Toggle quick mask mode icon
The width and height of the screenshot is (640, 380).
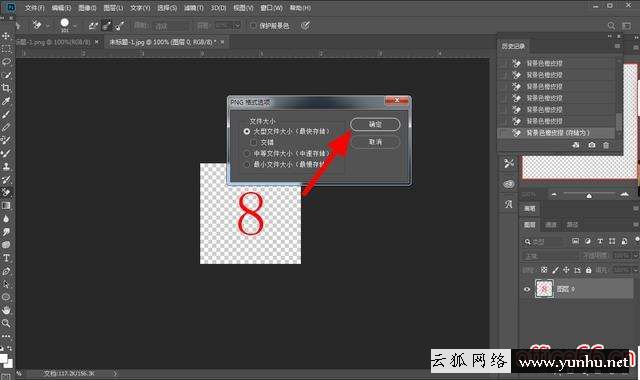[x=5, y=376]
